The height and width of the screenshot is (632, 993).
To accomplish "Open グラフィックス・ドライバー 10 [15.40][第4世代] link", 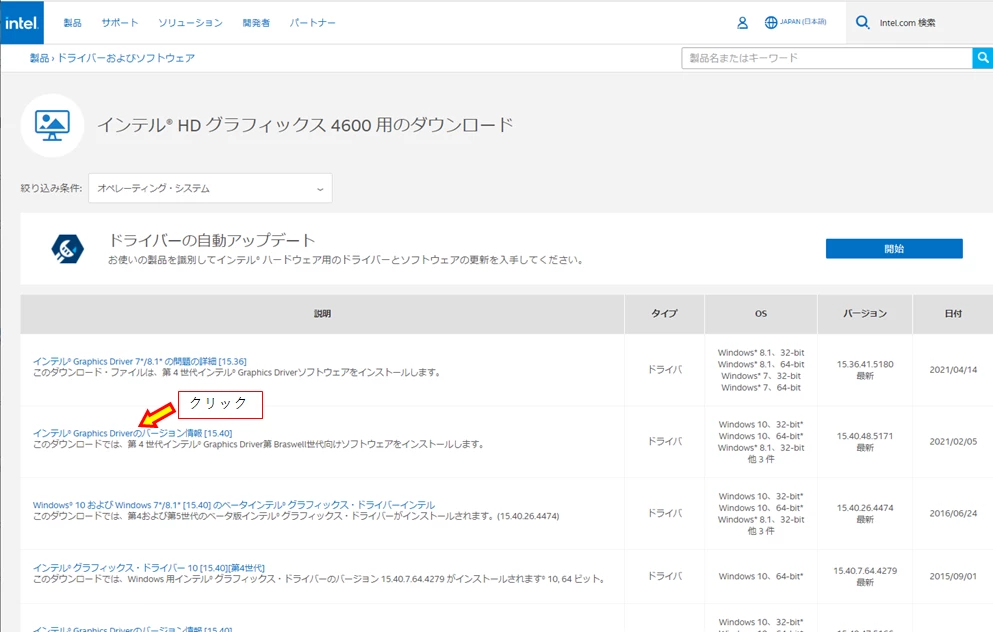I will pyautogui.click(x=149, y=567).
